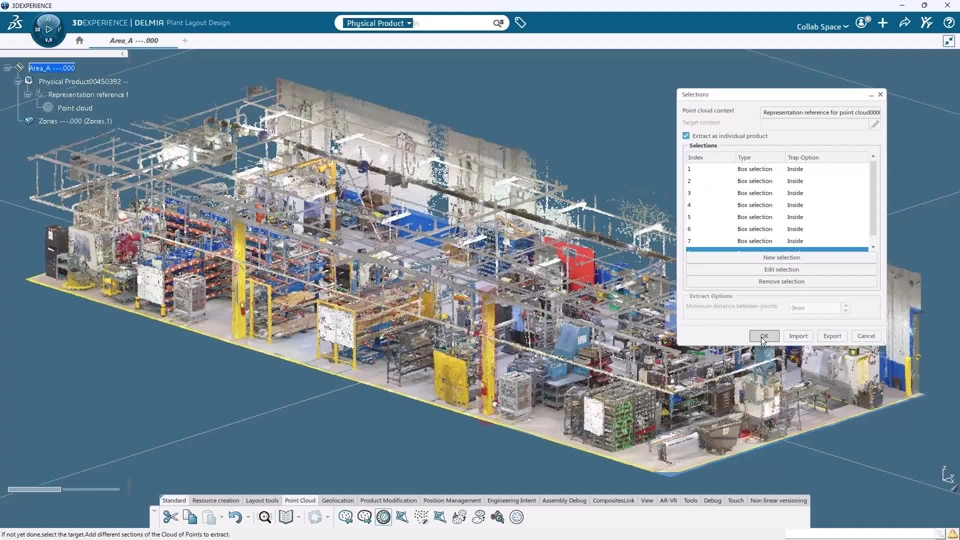
Task: Open the Collab Space dropdown
Action: click(822, 26)
